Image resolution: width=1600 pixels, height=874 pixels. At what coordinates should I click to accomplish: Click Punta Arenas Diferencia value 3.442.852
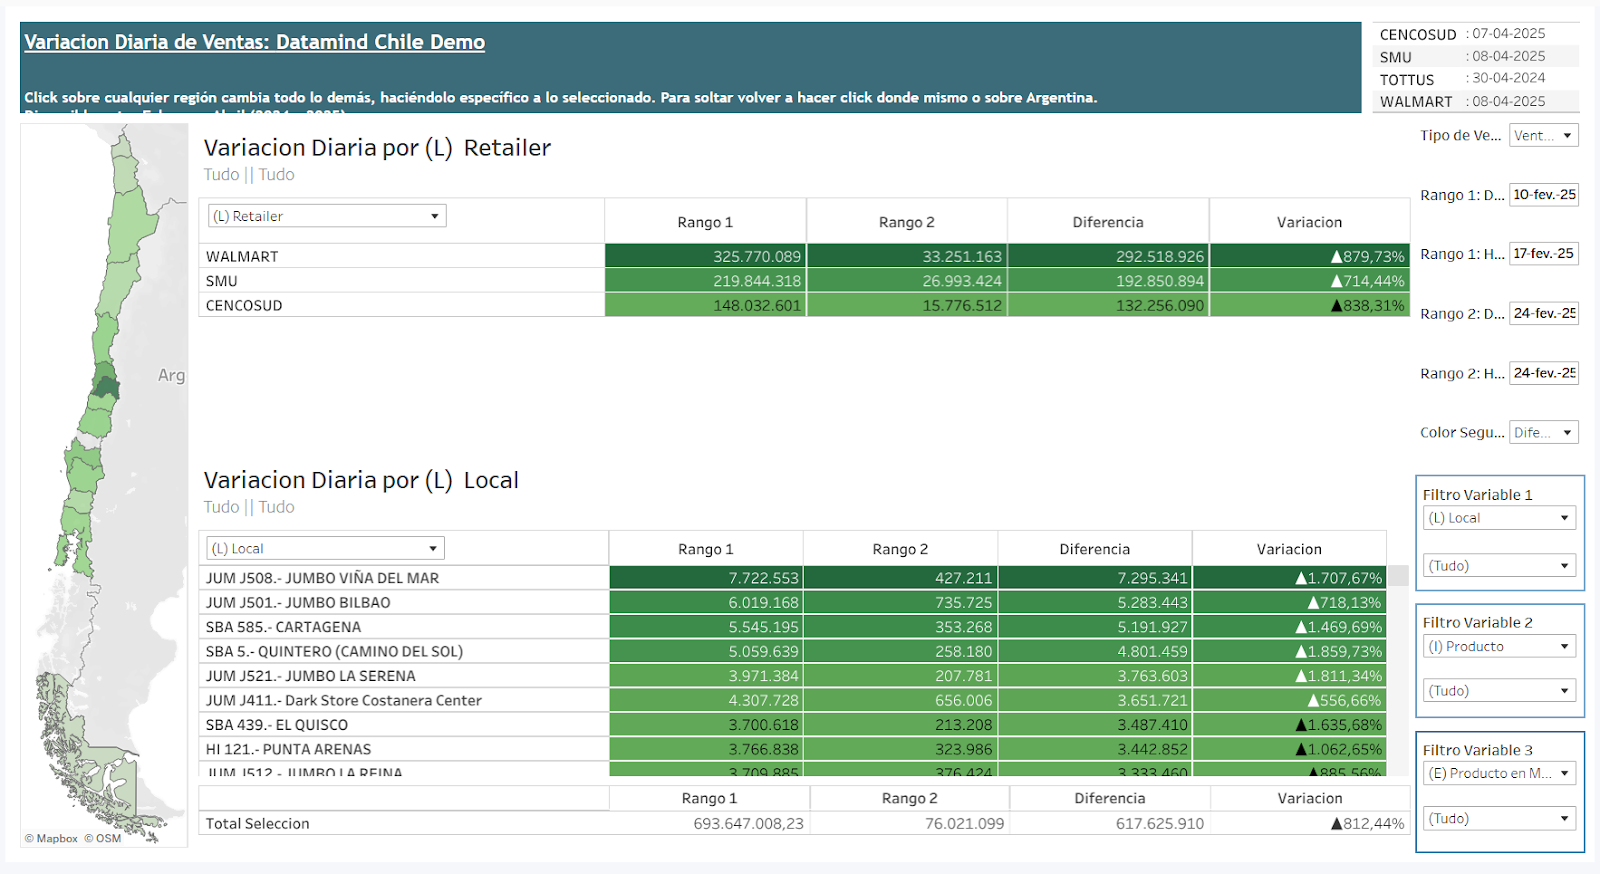1095,749
